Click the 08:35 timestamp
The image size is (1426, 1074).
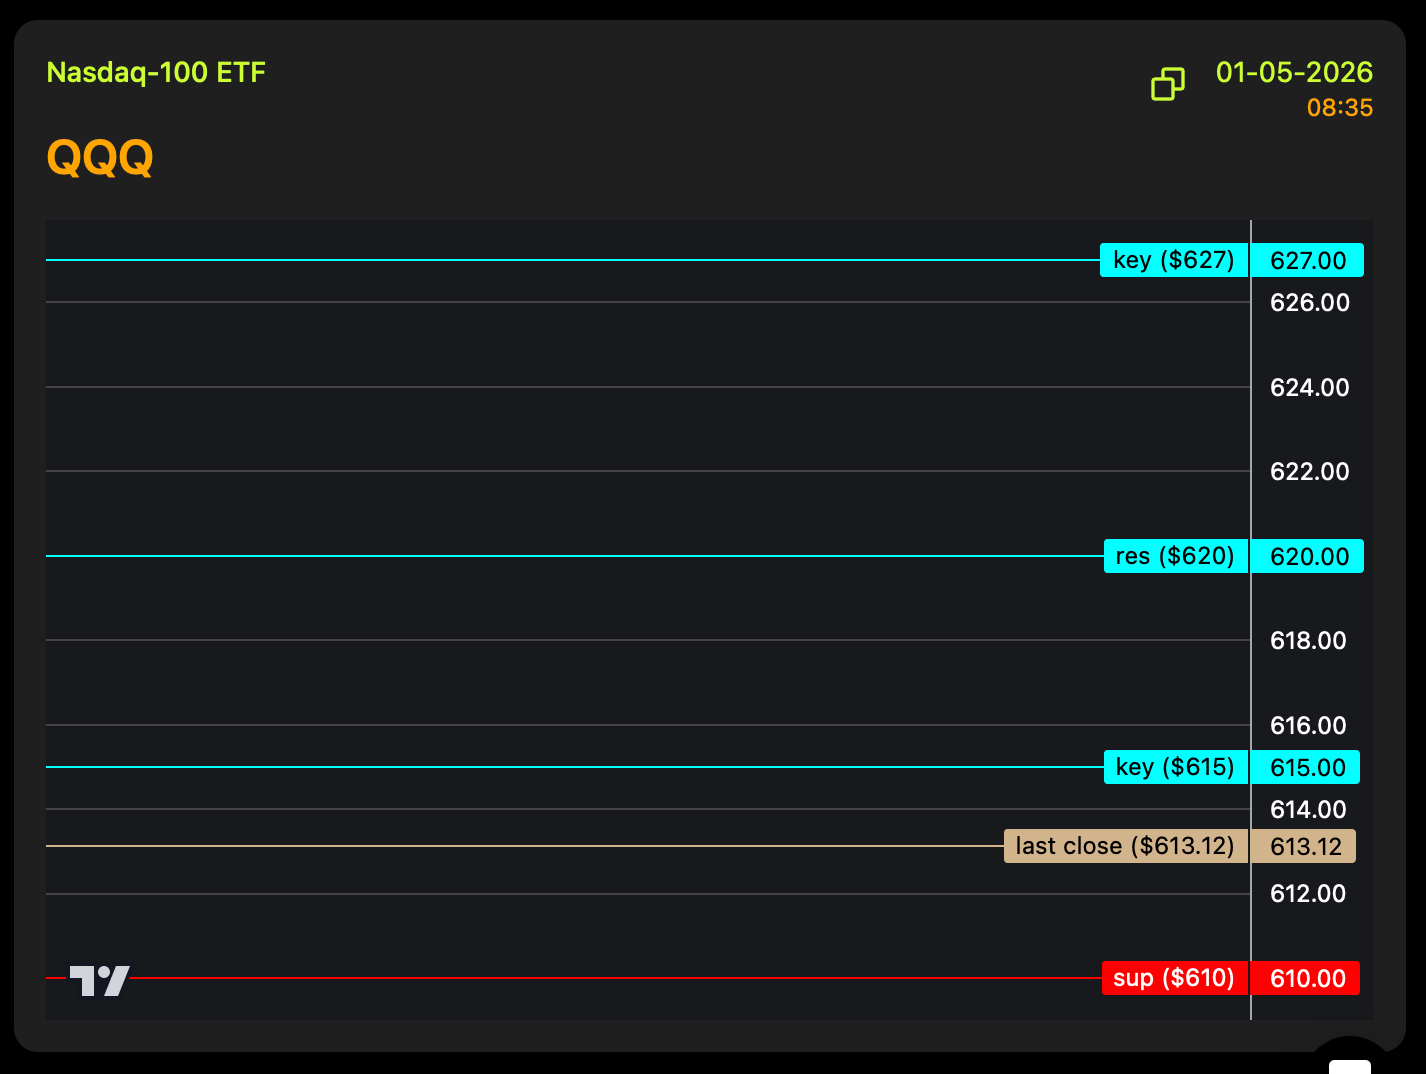pos(1339,108)
